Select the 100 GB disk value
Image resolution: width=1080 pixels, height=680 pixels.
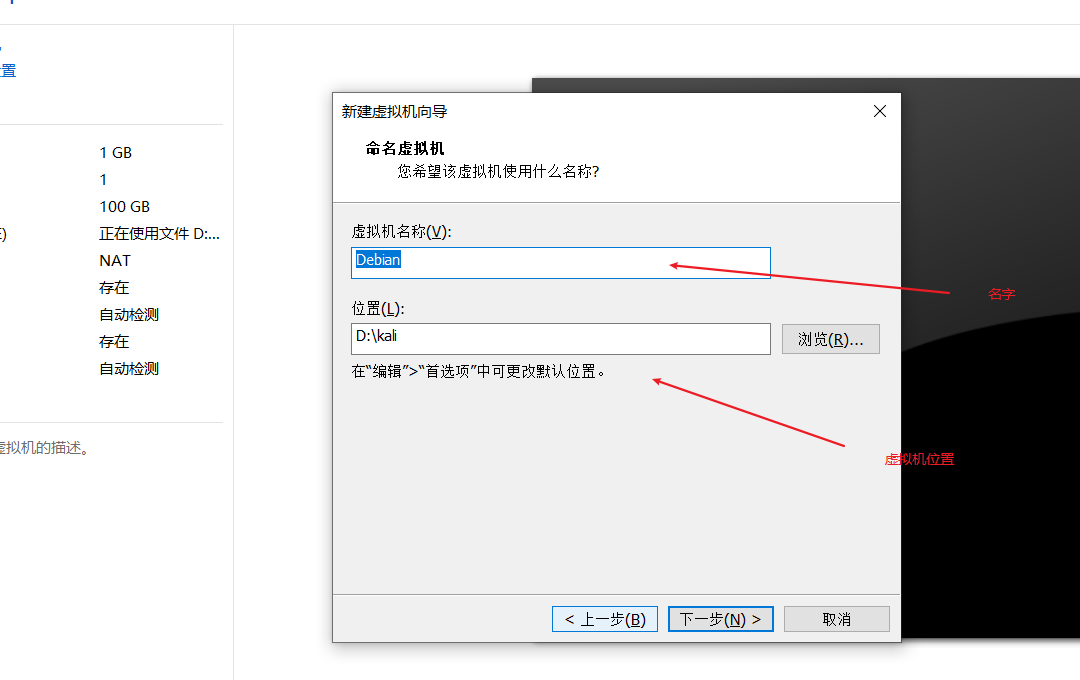(125, 207)
